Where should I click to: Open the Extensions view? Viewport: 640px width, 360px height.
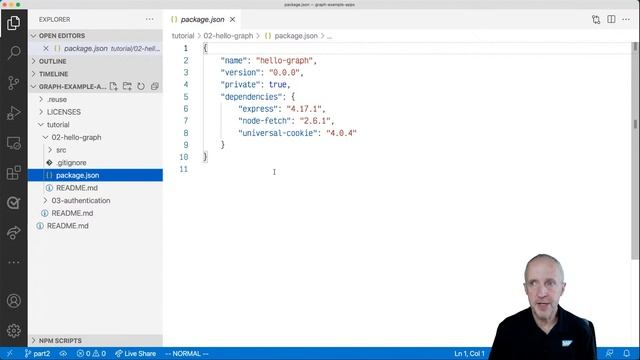(x=13, y=173)
